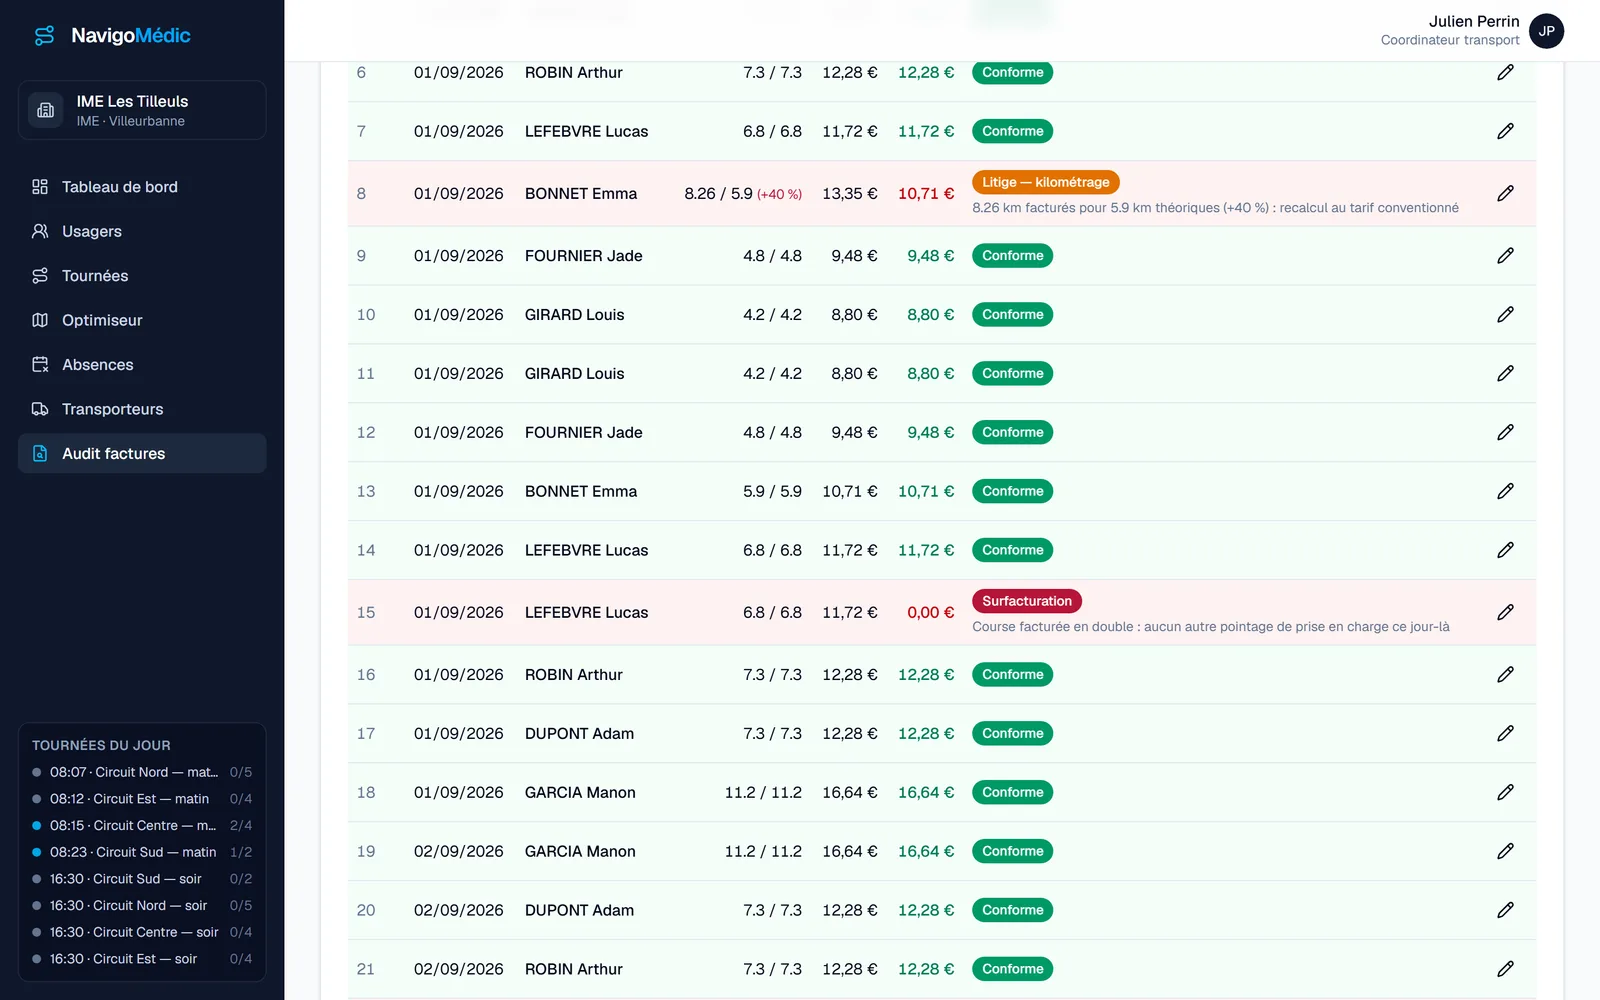Image resolution: width=1600 pixels, height=1000 pixels.
Task: Edit the BONNET Emma litige row 8
Action: (x=1505, y=193)
